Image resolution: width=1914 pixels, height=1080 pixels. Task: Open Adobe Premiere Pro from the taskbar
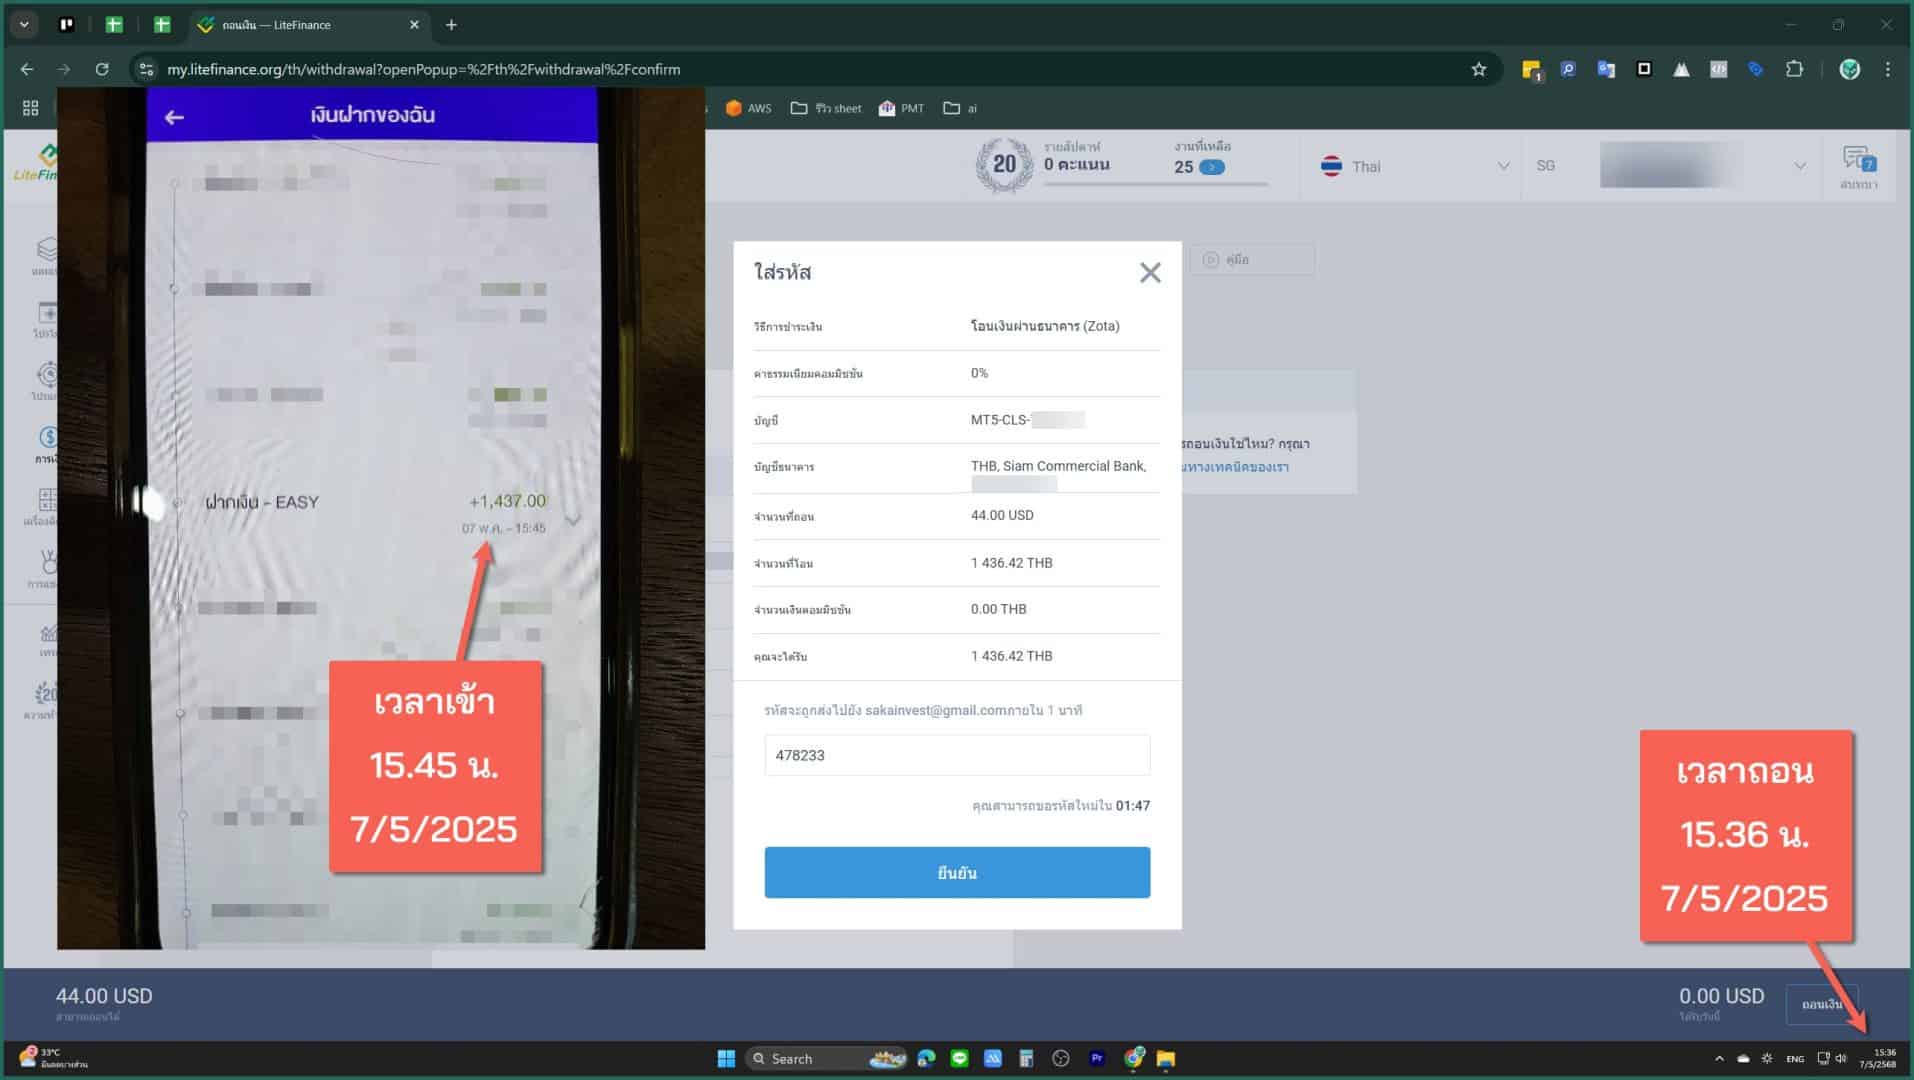click(1097, 1058)
